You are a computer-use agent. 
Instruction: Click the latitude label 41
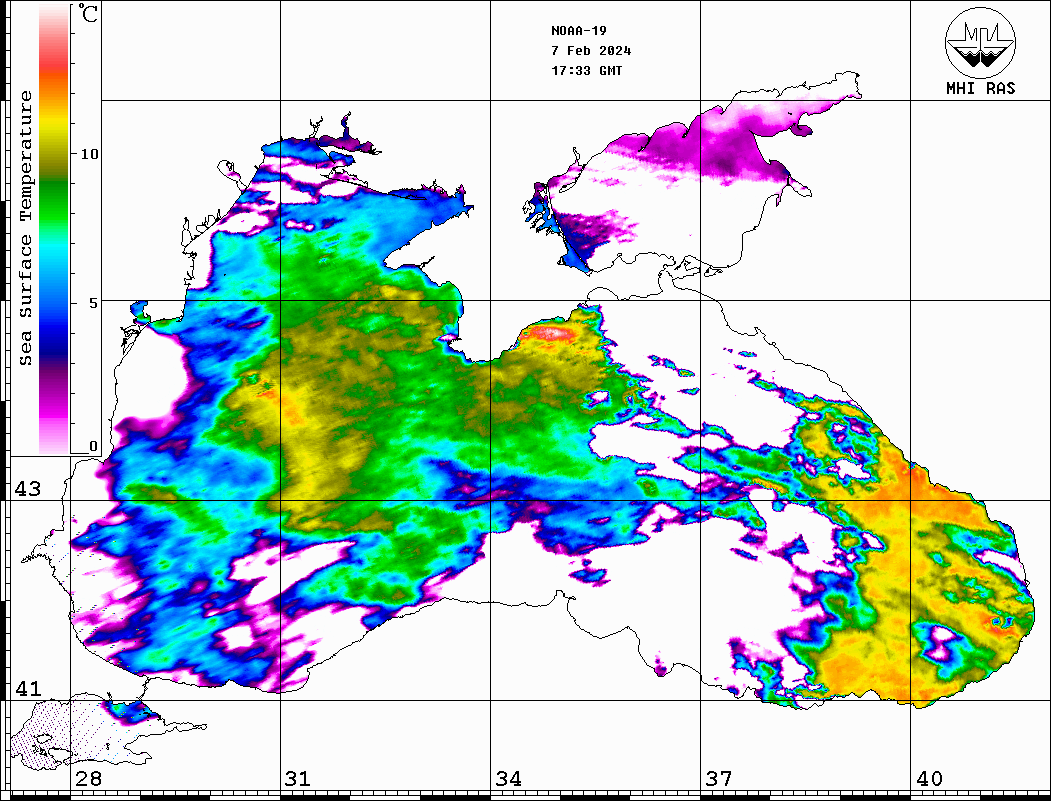(x=28, y=688)
